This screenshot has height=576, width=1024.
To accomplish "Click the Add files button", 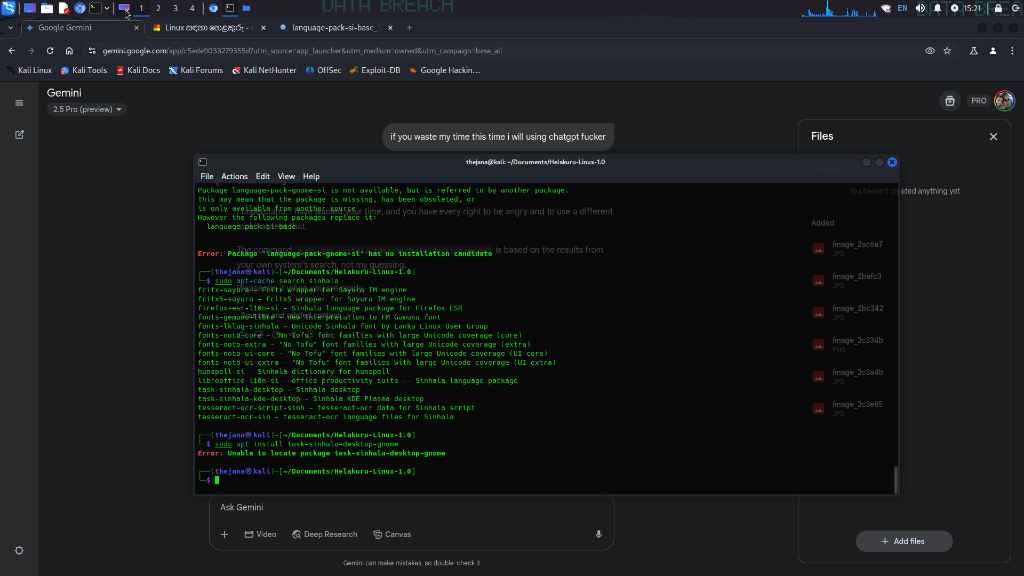I will [904, 541].
